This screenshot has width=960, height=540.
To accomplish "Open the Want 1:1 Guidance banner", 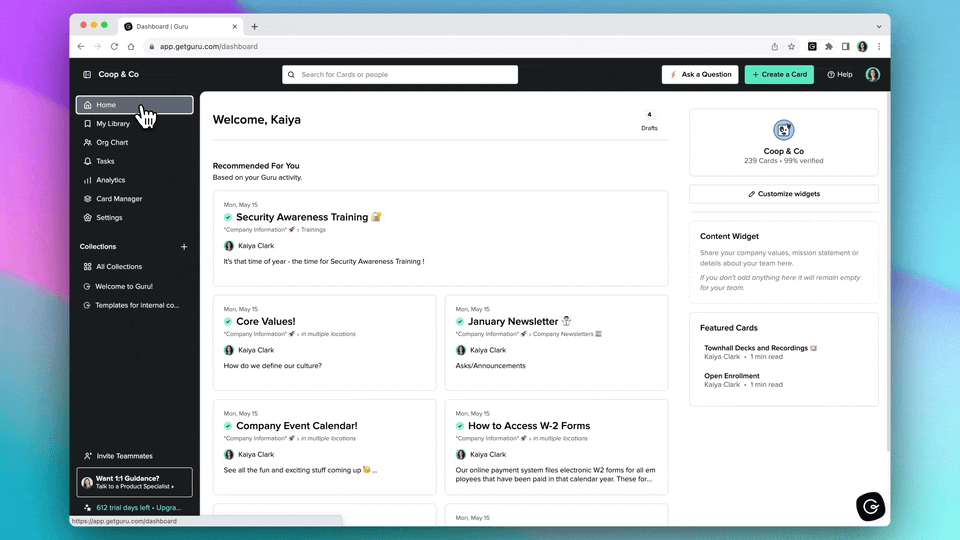I will (134, 482).
